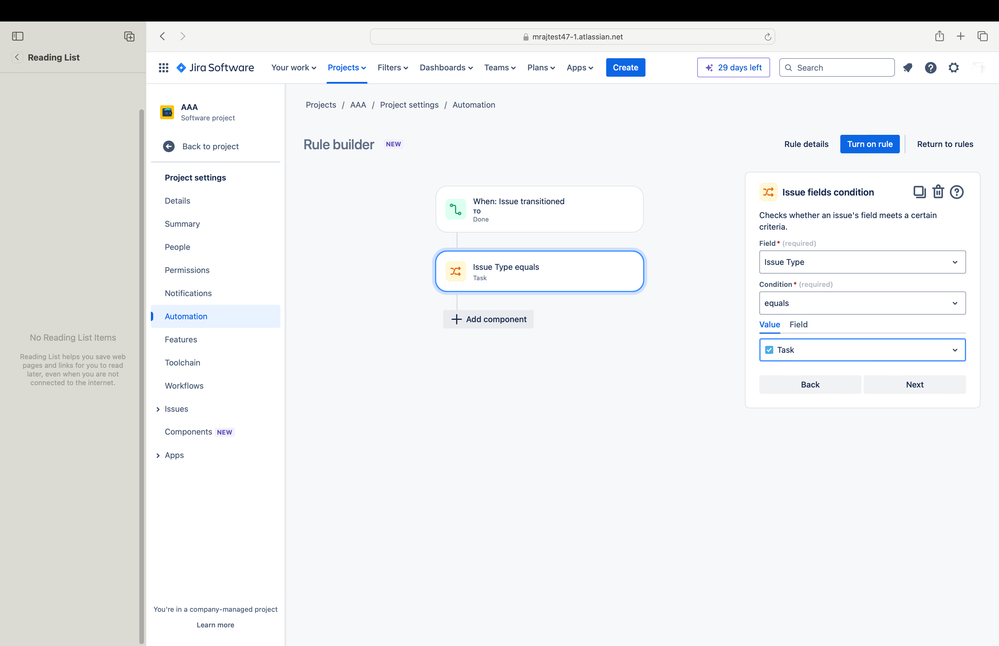The width and height of the screenshot is (999, 646).
Task: Click Learn more link at sidebar bottom
Action: point(215,625)
